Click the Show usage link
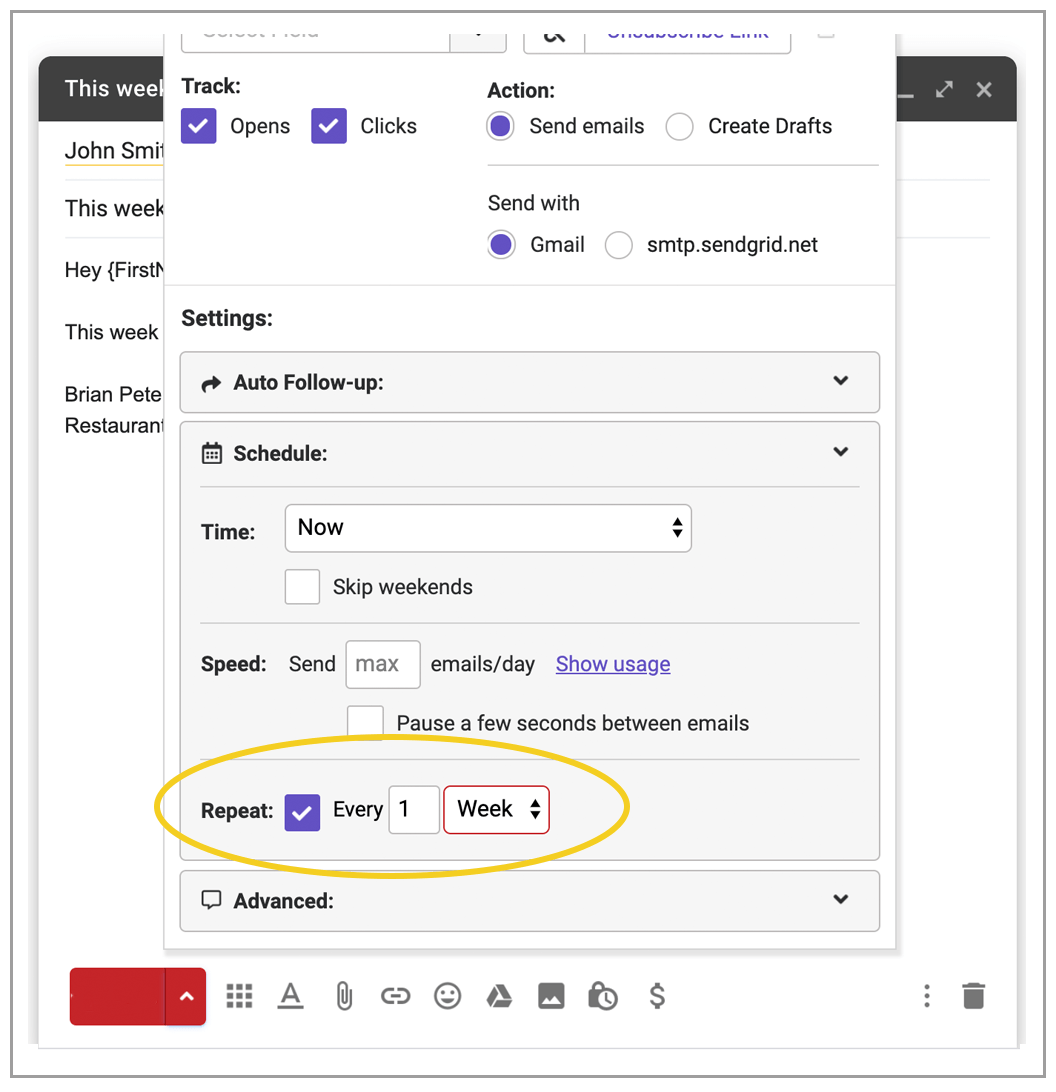 click(x=612, y=664)
